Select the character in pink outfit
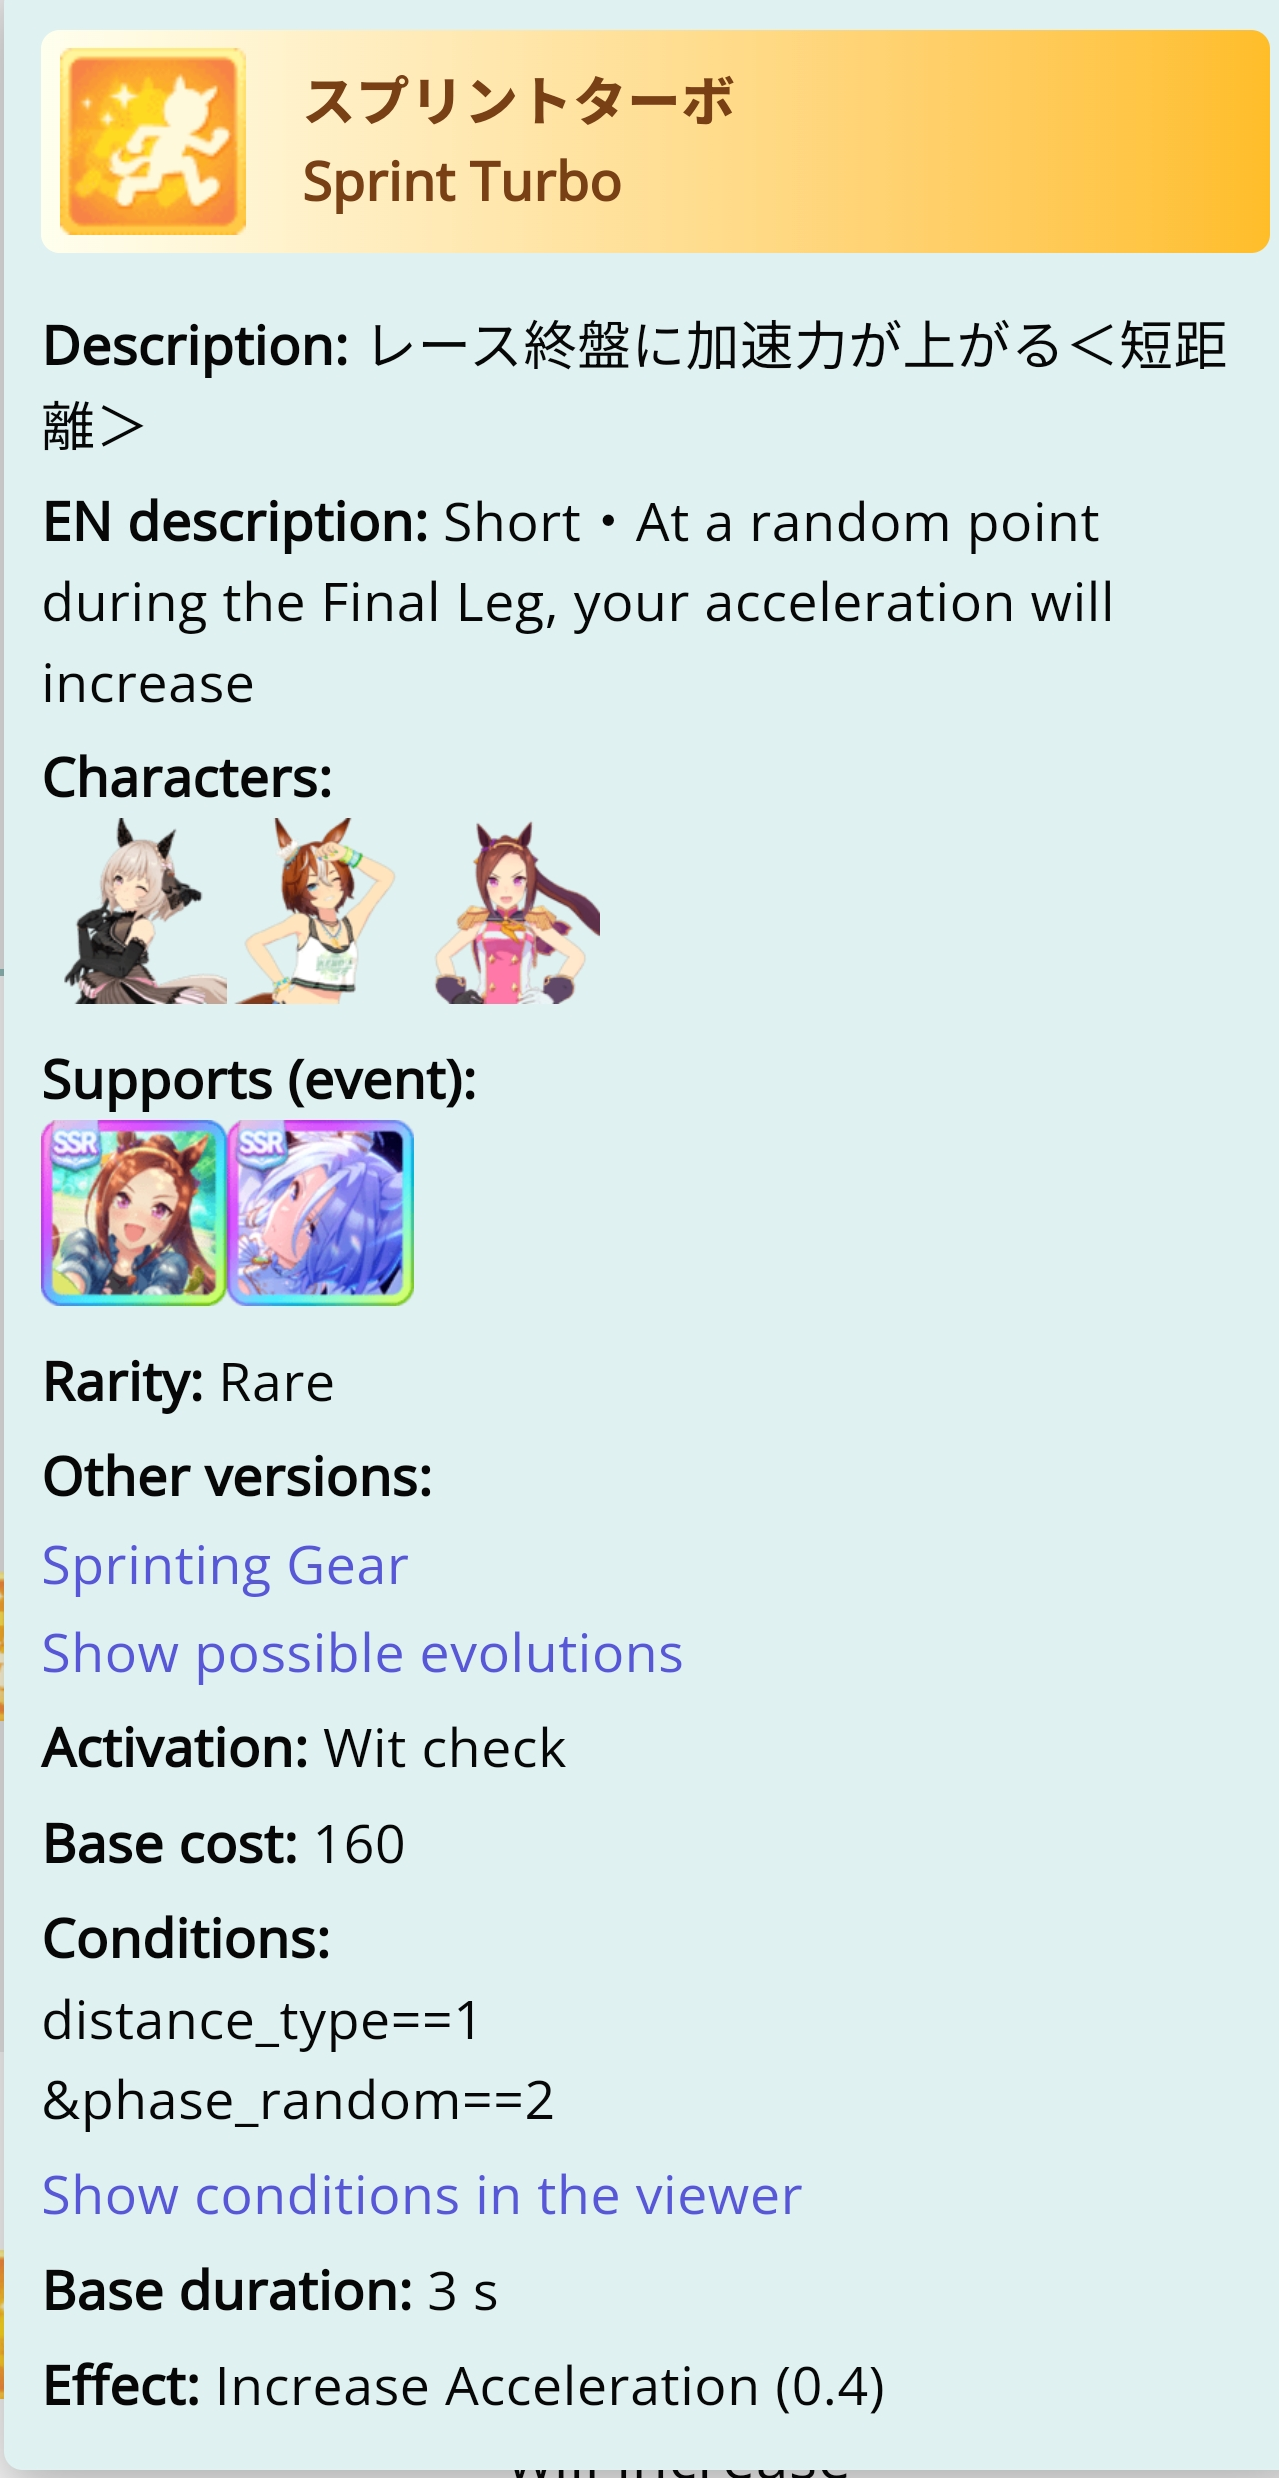This screenshot has width=1279, height=2478. click(514, 911)
